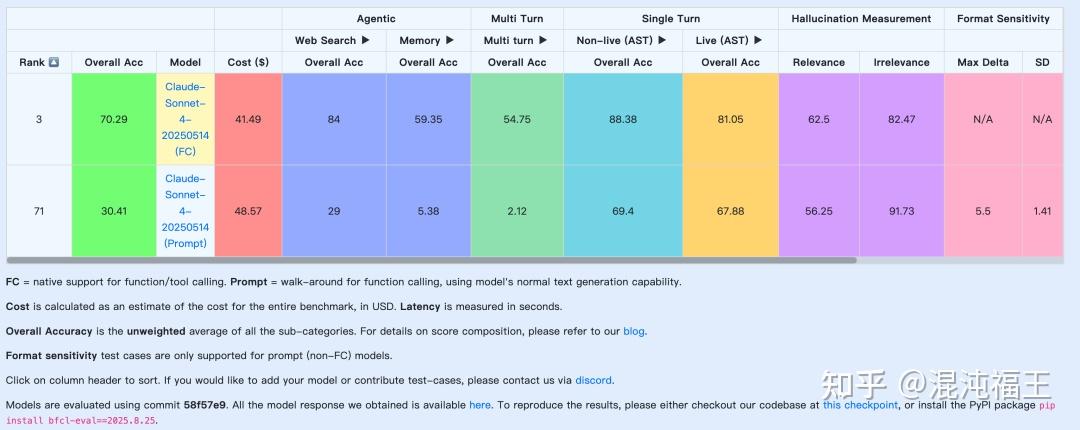Open model responses 'here' link

point(480,405)
